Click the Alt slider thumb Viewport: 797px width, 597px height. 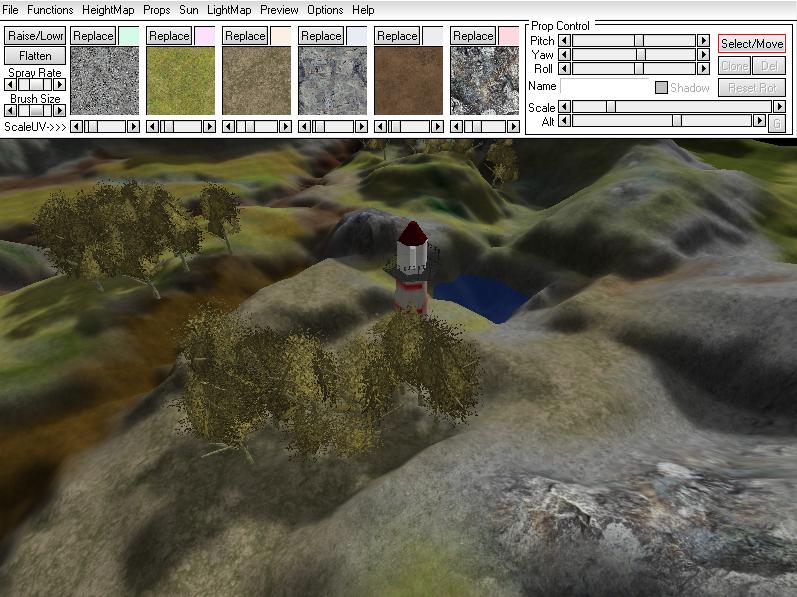pos(677,121)
